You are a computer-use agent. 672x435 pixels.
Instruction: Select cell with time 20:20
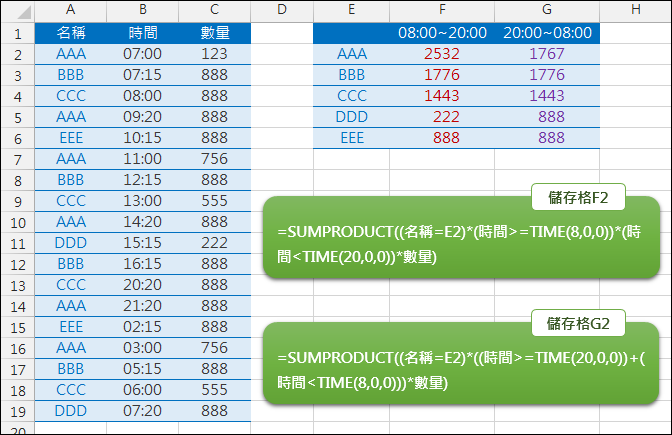[143, 285]
